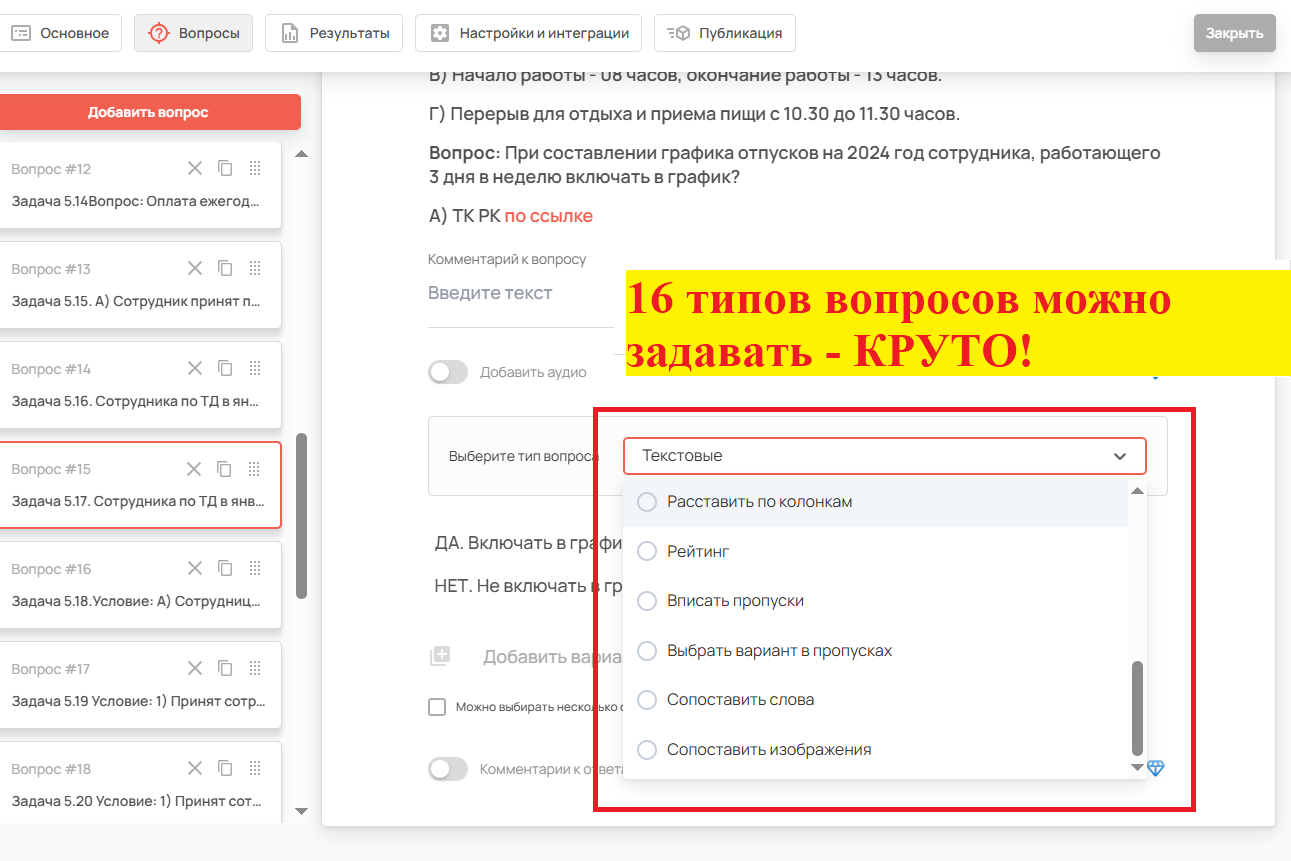Select 'Рейтинг' radio option
Image resolution: width=1291 pixels, height=861 pixels.
pos(647,551)
